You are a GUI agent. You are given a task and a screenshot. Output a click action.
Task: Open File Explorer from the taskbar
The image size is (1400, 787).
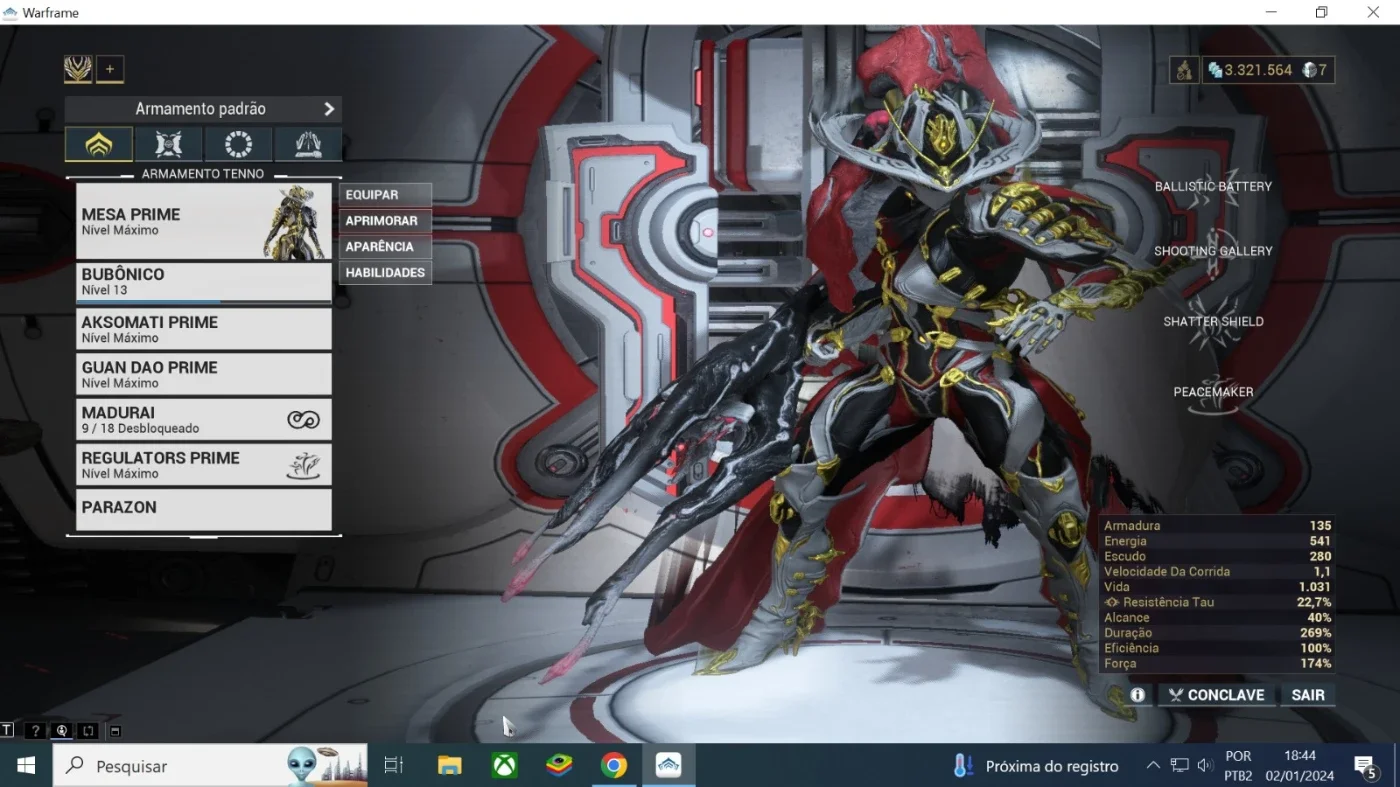pyautogui.click(x=450, y=766)
